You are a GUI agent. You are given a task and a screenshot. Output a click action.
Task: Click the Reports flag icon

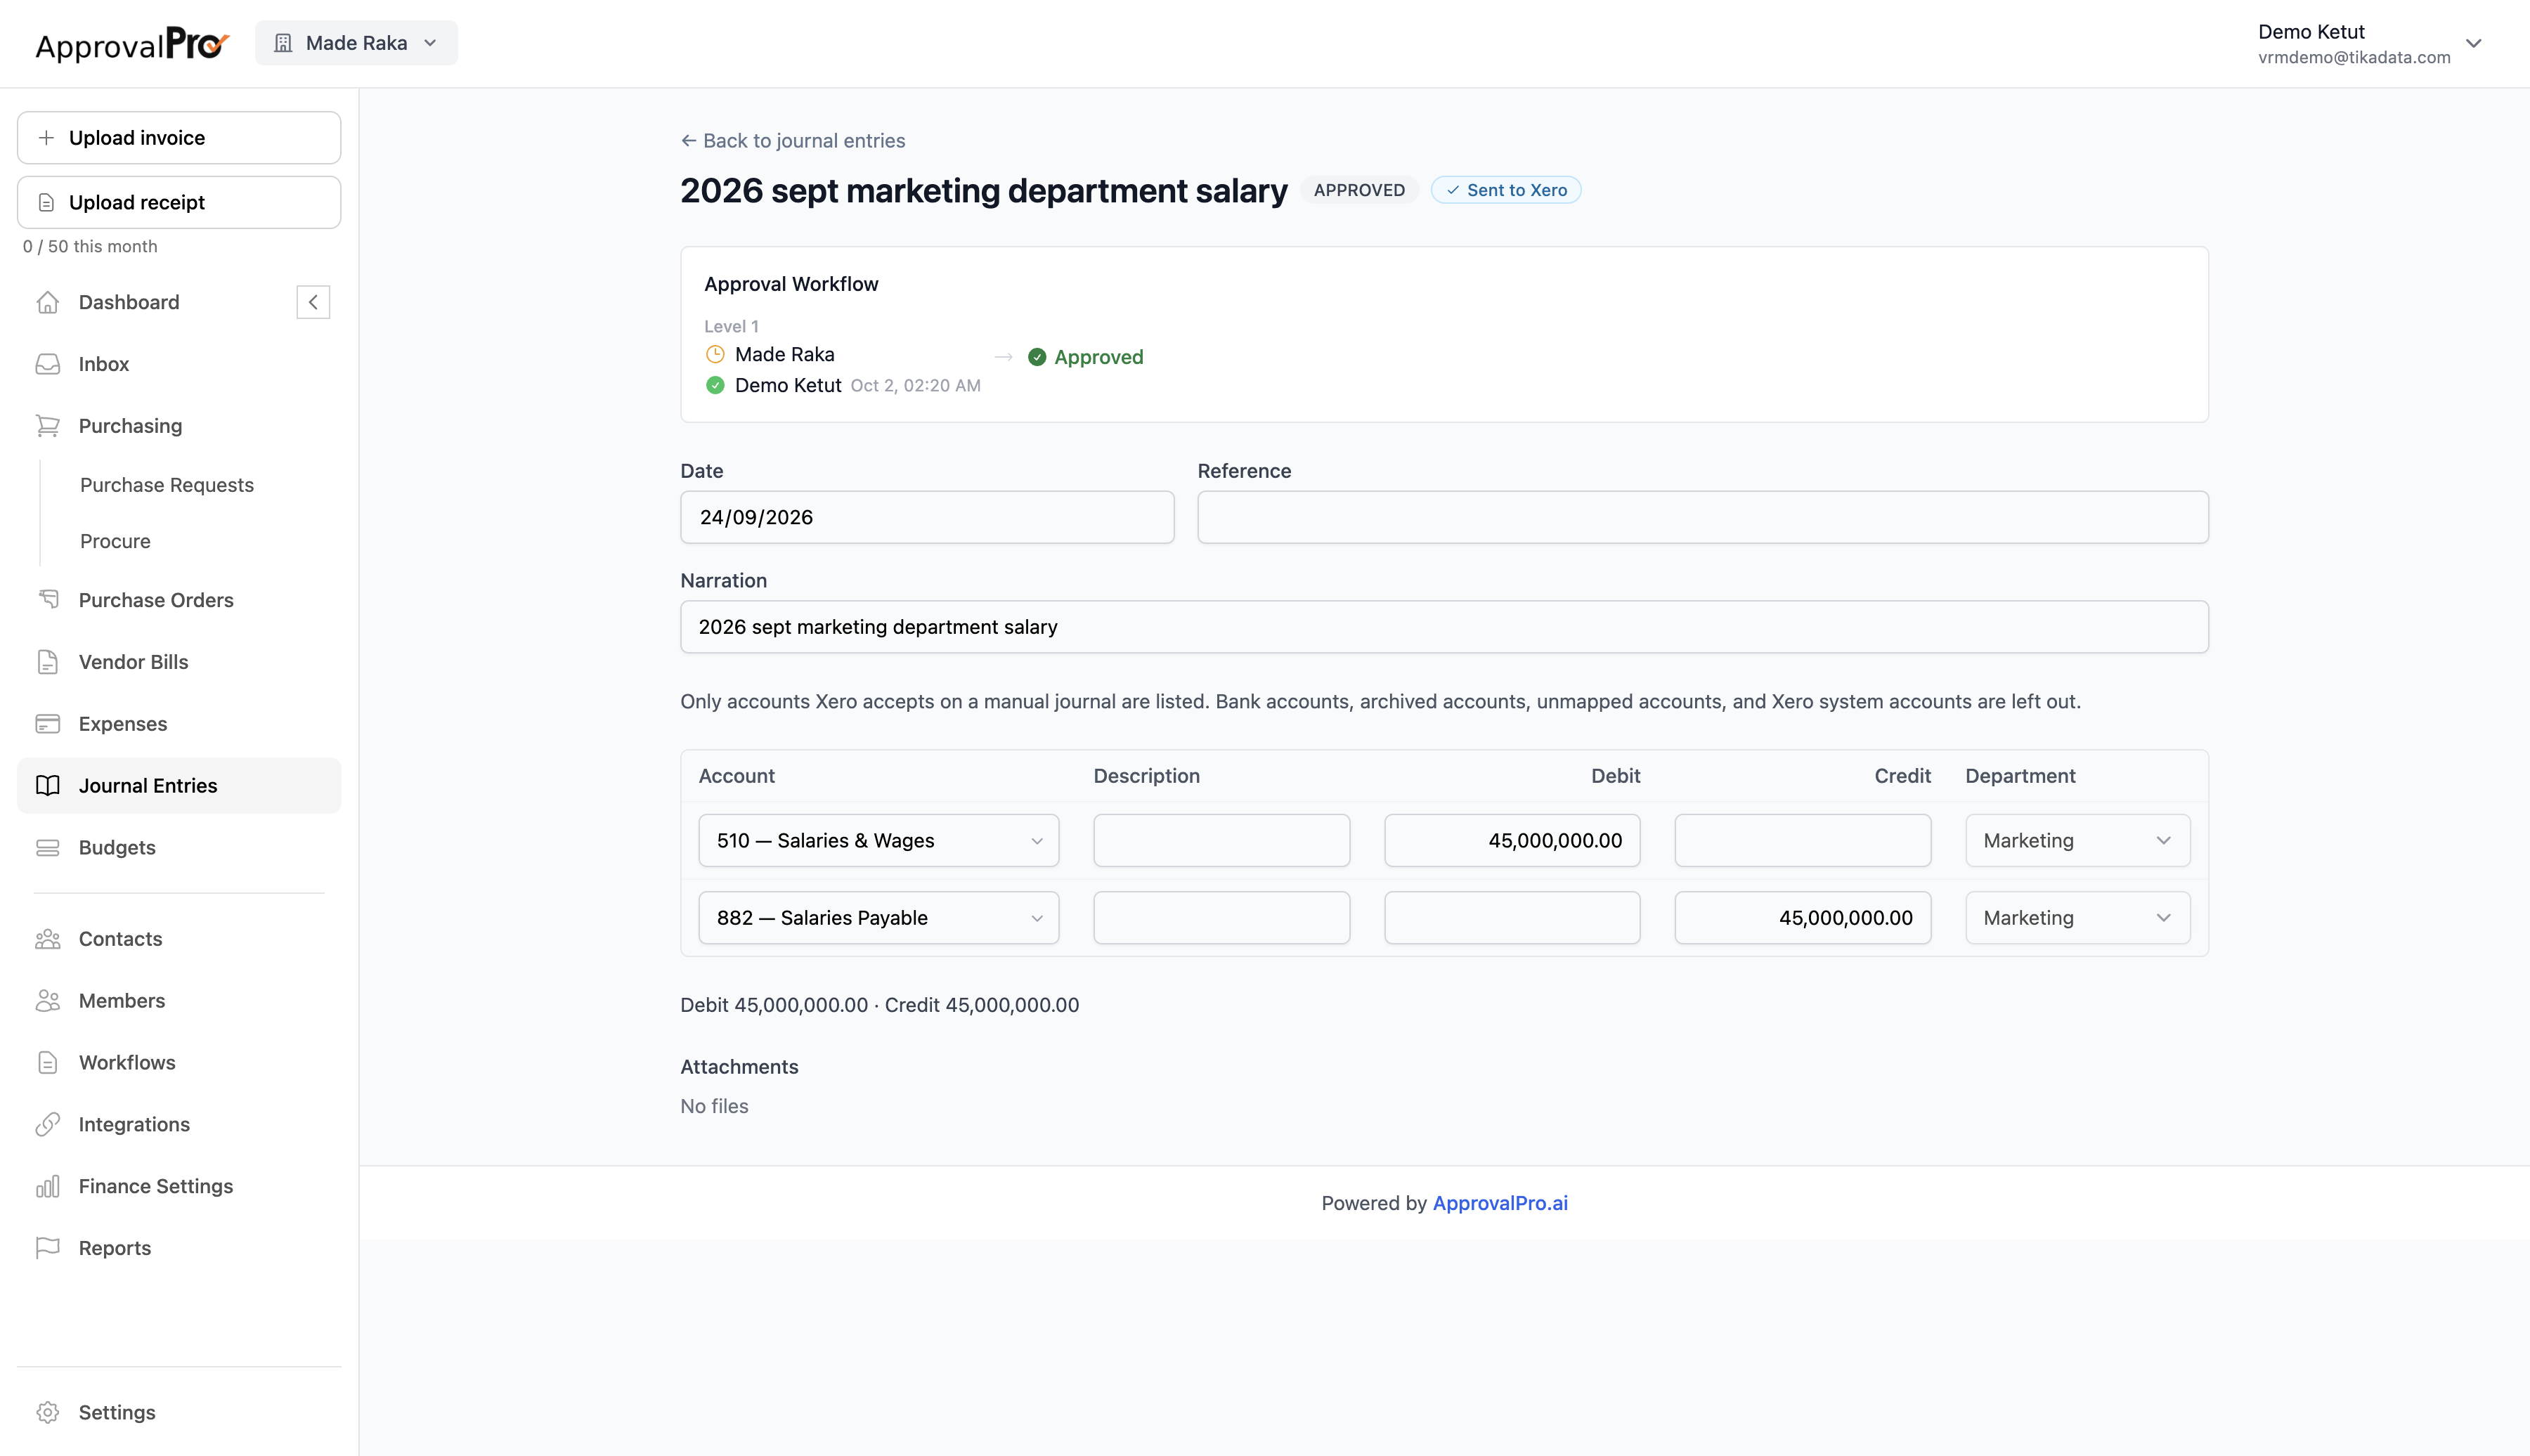(x=47, y=1249)
